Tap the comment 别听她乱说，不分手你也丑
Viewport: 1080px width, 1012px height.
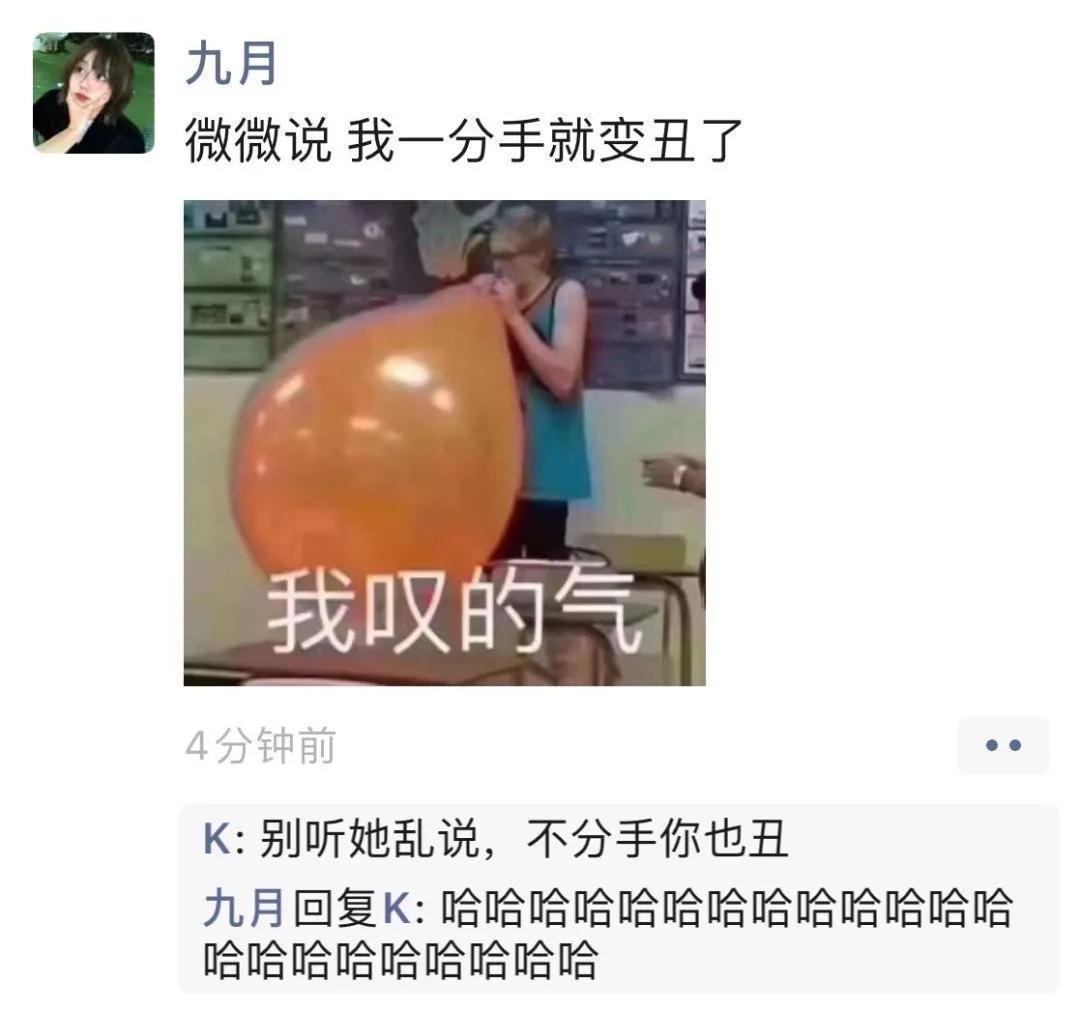pos(523,839)
